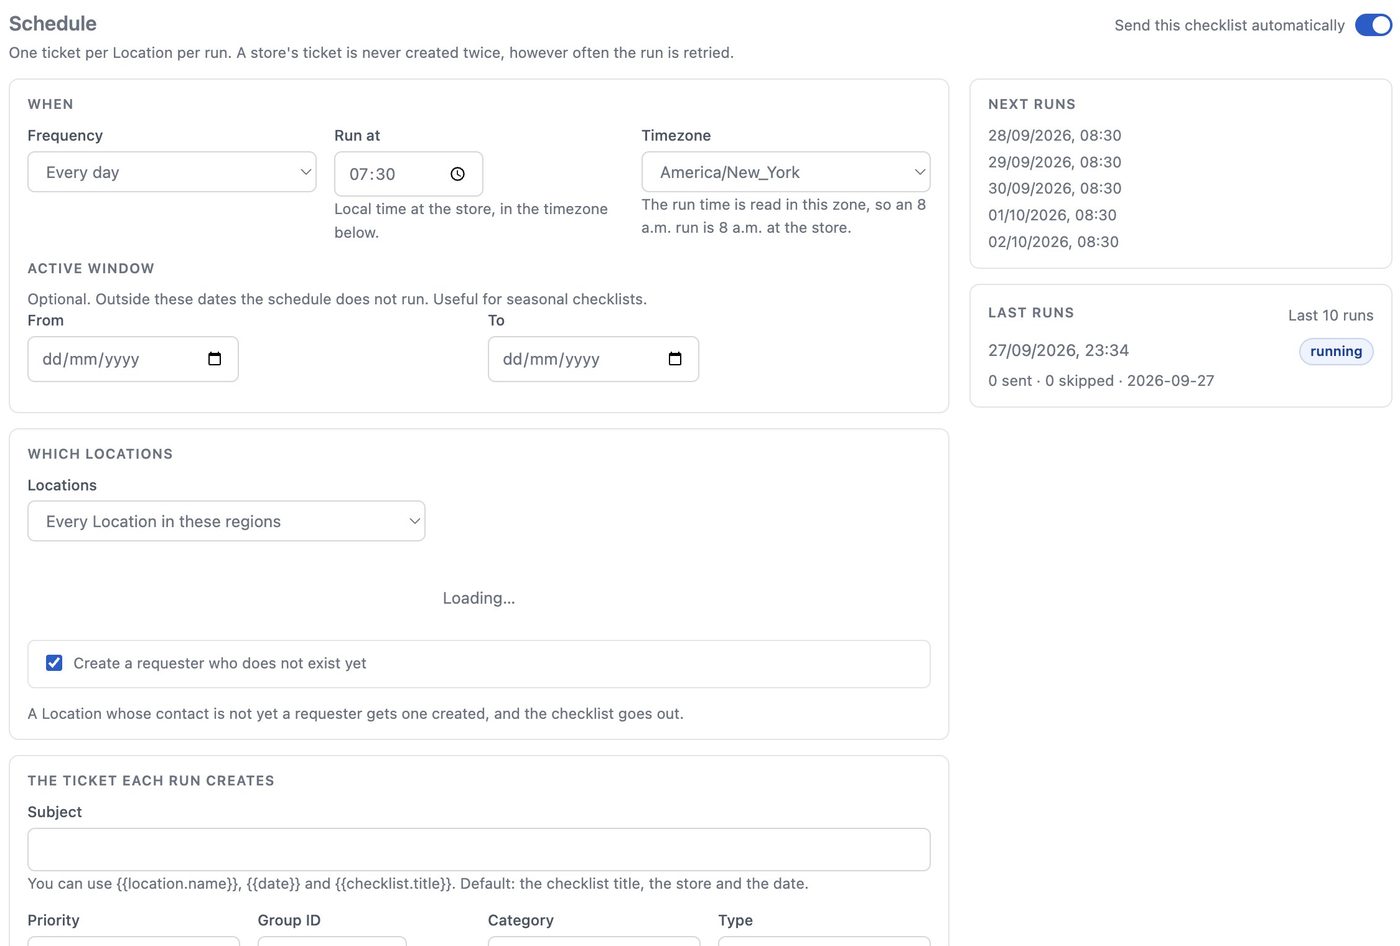Click THE TICKET EACH RUN CREATES header

(x=151, y=781)
